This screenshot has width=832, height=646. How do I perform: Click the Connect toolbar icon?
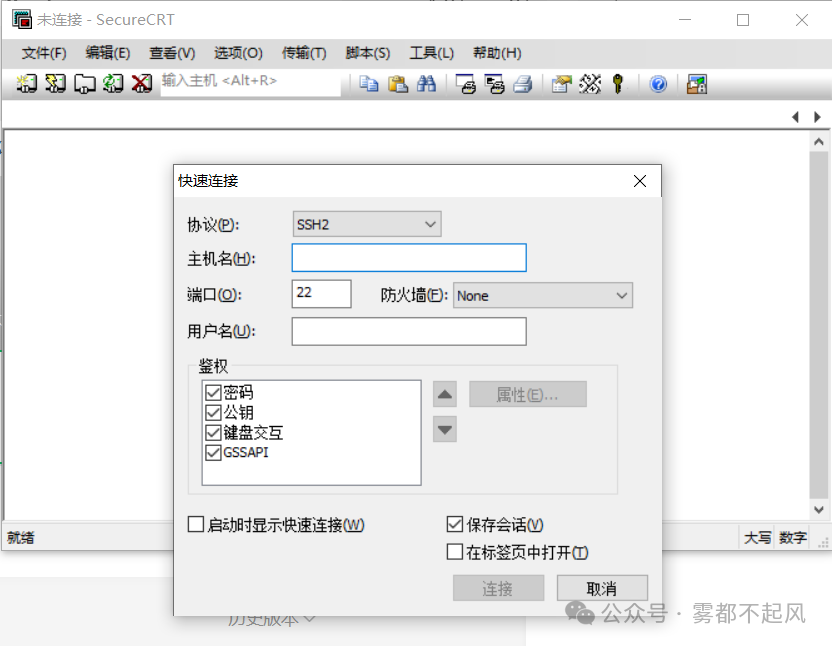coord(27,83)
